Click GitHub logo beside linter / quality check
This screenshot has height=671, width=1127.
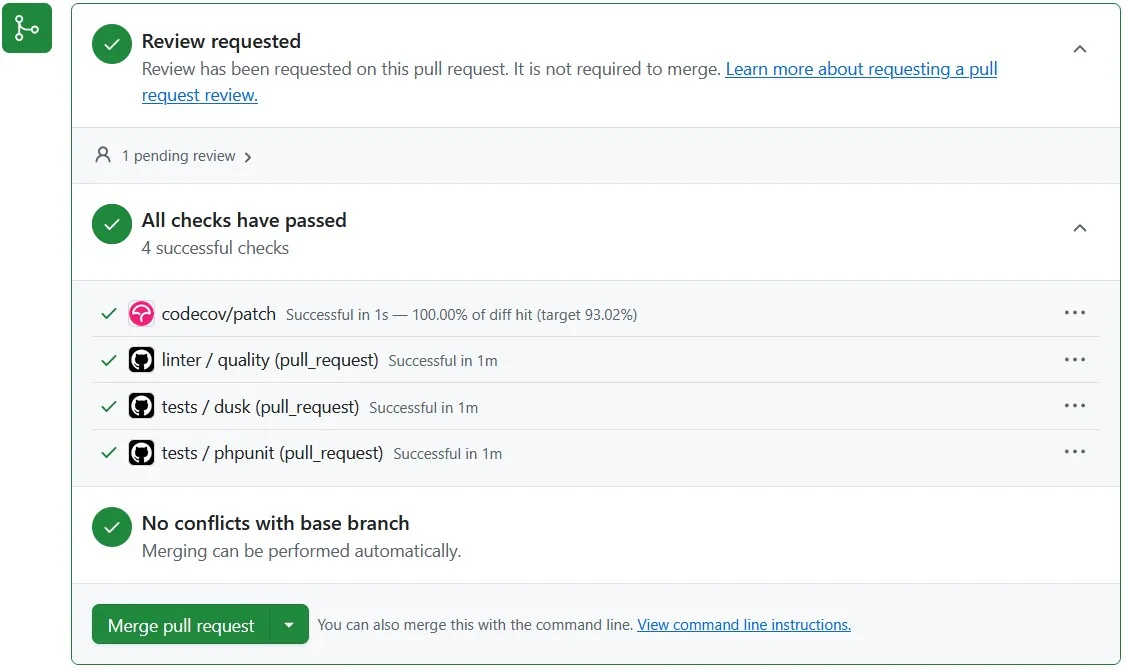coord(142,360)
